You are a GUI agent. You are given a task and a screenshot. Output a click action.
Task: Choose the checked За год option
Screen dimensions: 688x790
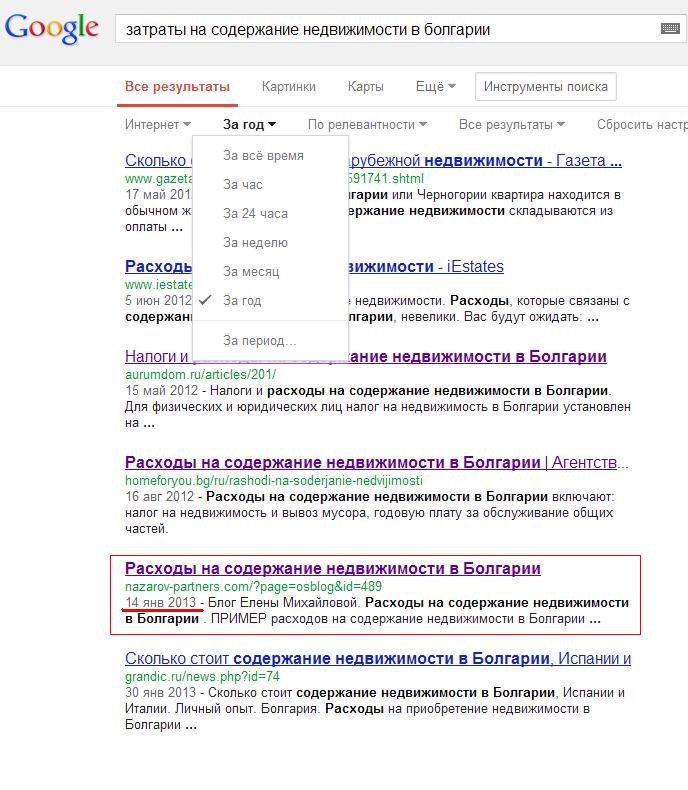click(243, 301)
